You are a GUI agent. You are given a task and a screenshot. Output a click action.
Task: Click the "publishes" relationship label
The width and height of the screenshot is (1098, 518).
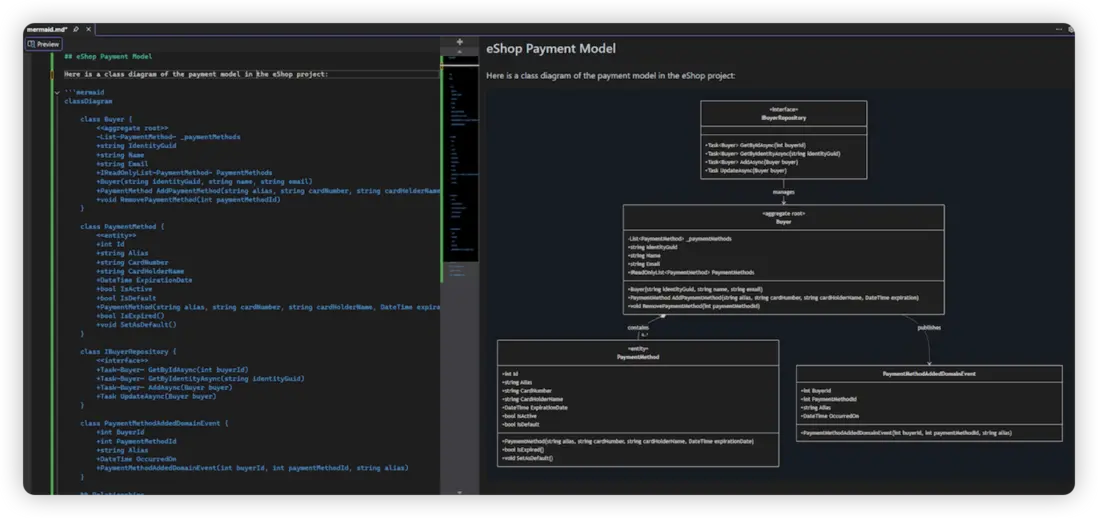929,327
